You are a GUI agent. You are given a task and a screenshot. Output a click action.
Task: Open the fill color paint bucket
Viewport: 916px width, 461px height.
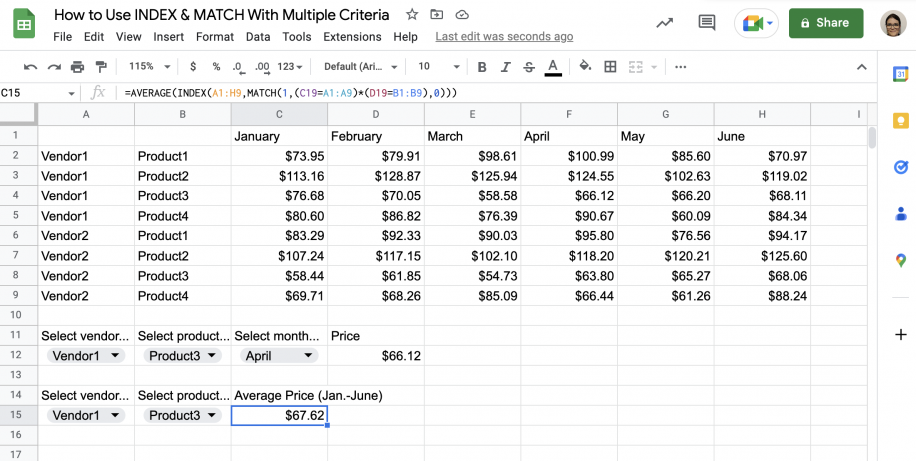tap(585, 66)
